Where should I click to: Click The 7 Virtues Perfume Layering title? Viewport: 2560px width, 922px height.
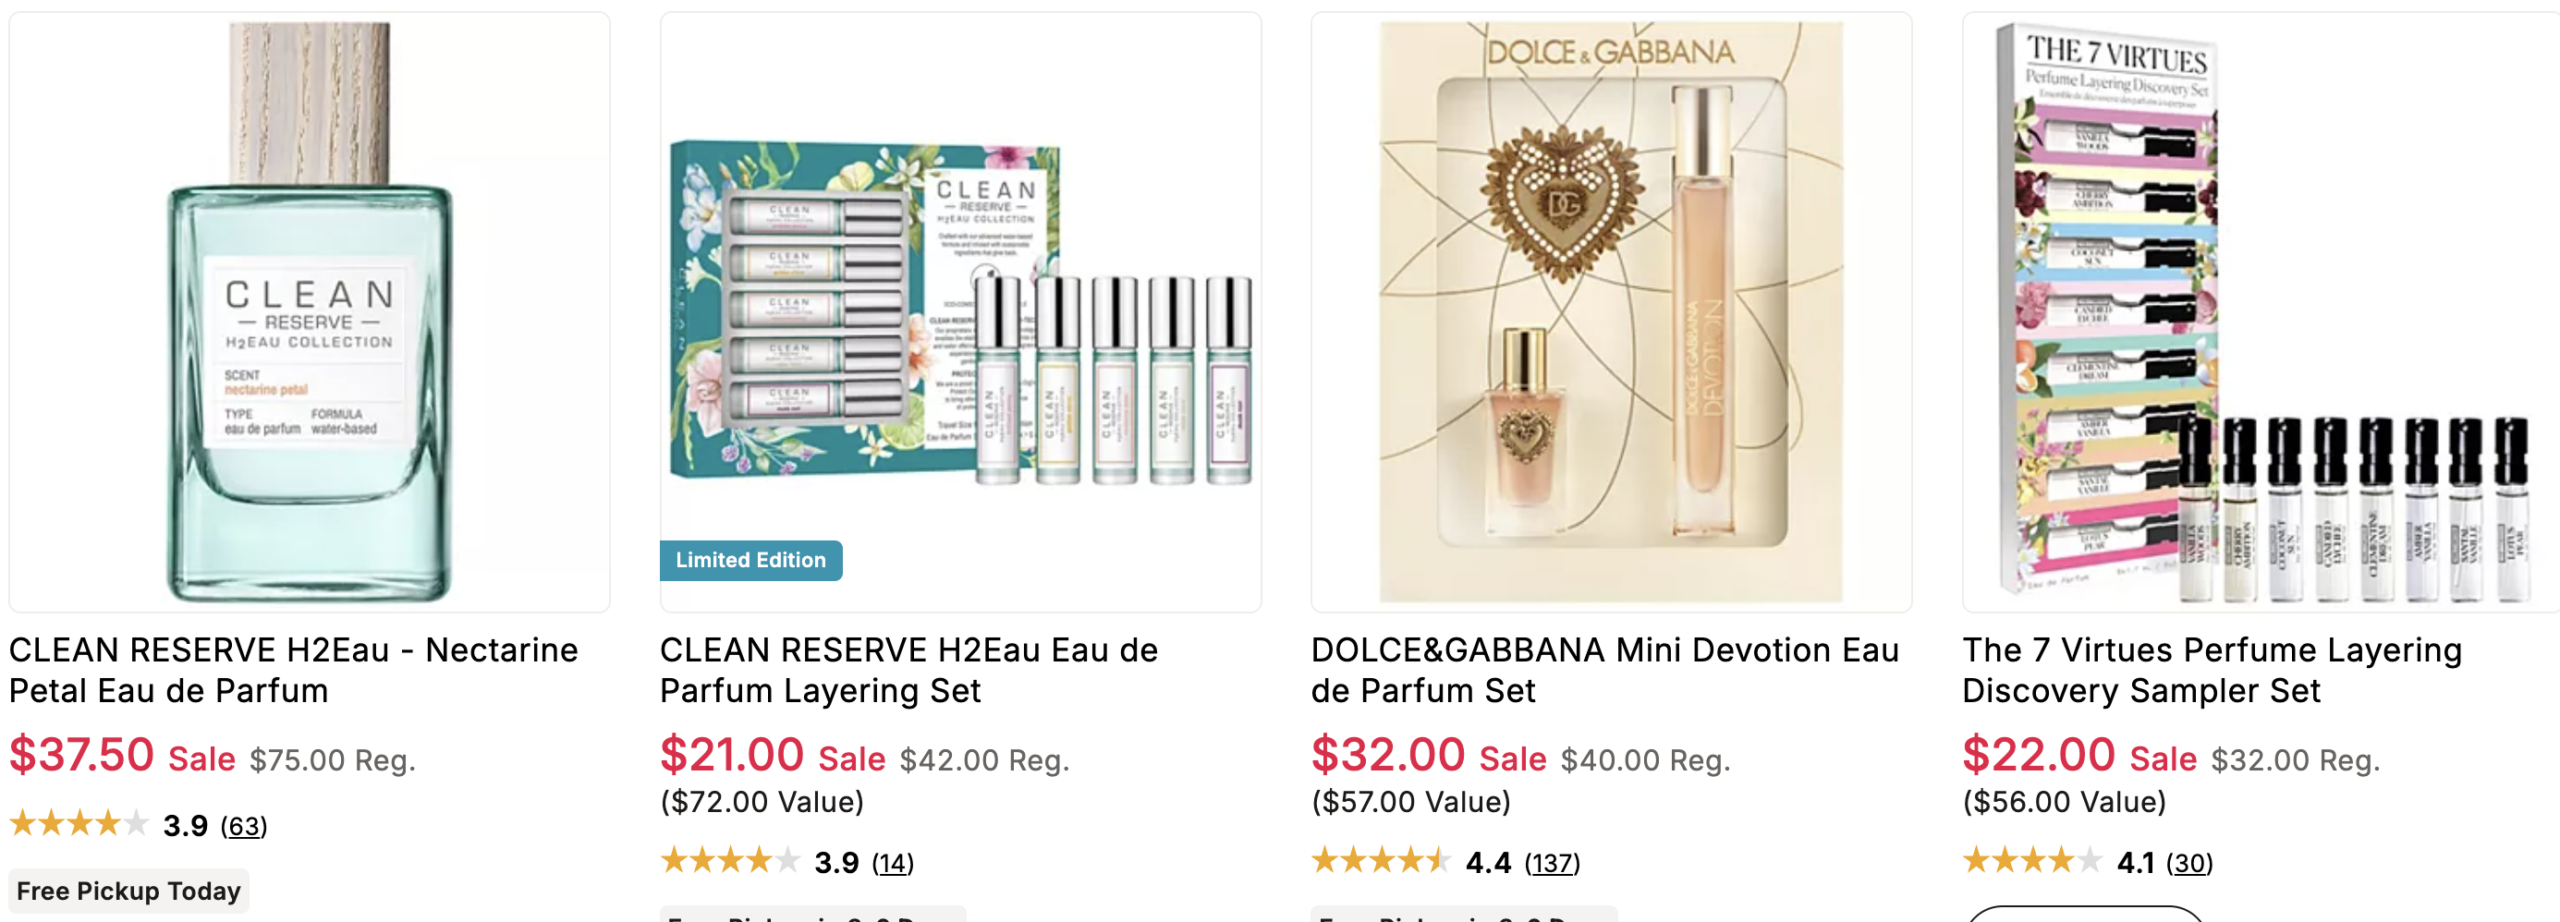[2211, 670]
